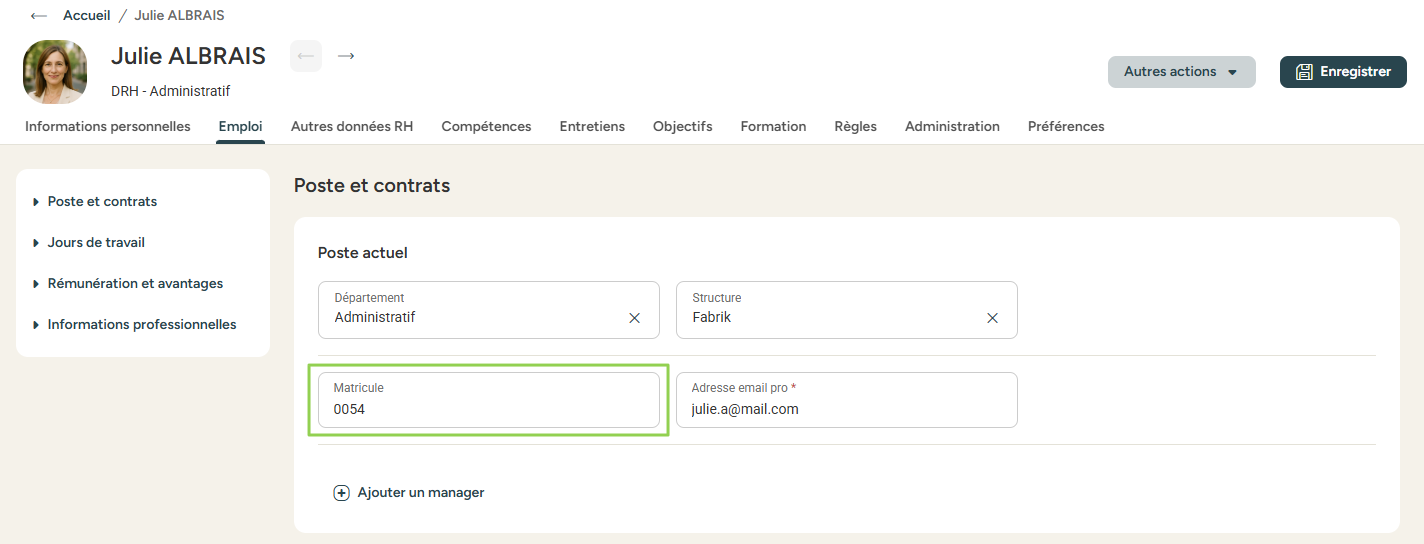Open the Autres actions dropdown
The image size is (1424, 544).
click(x=1181, y=72)
